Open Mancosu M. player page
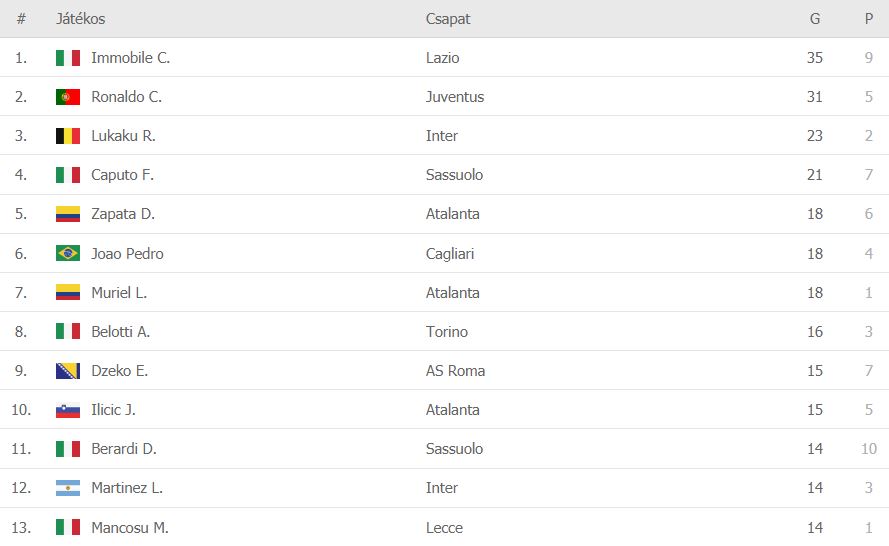 [130, 528]
